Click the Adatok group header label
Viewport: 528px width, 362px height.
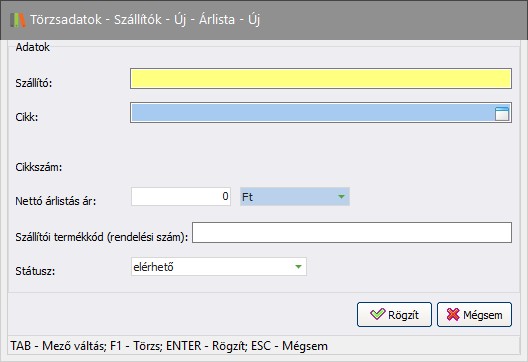click(x=33, y=47)
